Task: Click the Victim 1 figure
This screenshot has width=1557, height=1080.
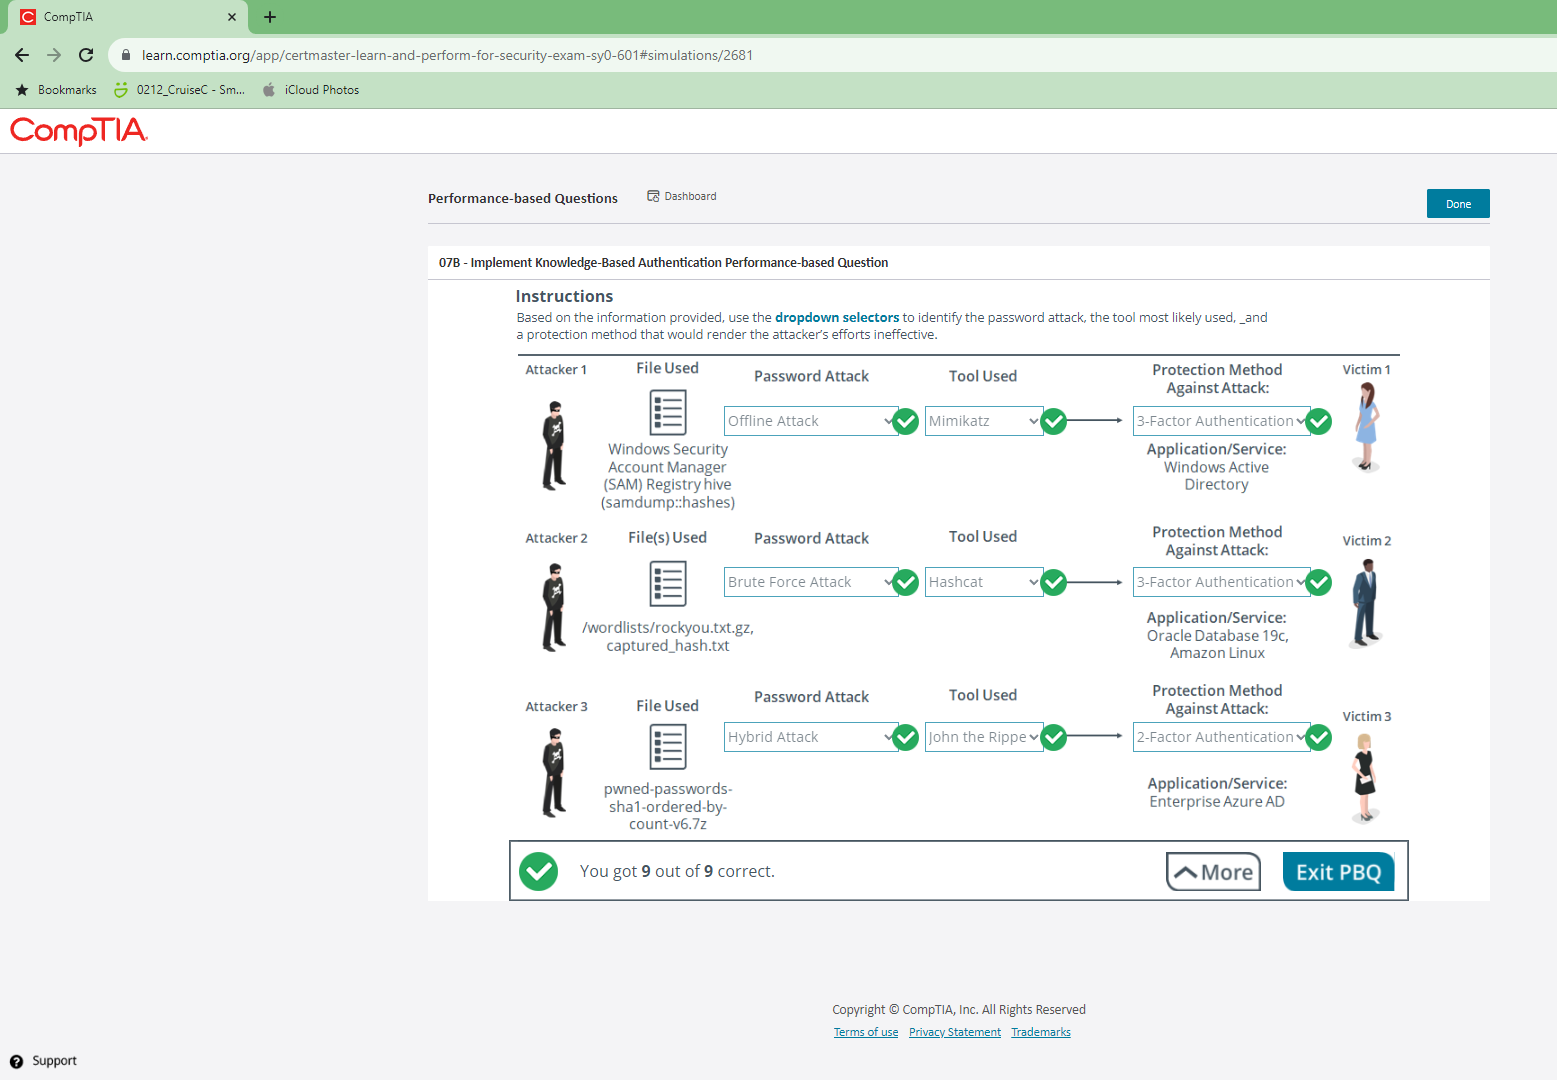Action: 1366,426
